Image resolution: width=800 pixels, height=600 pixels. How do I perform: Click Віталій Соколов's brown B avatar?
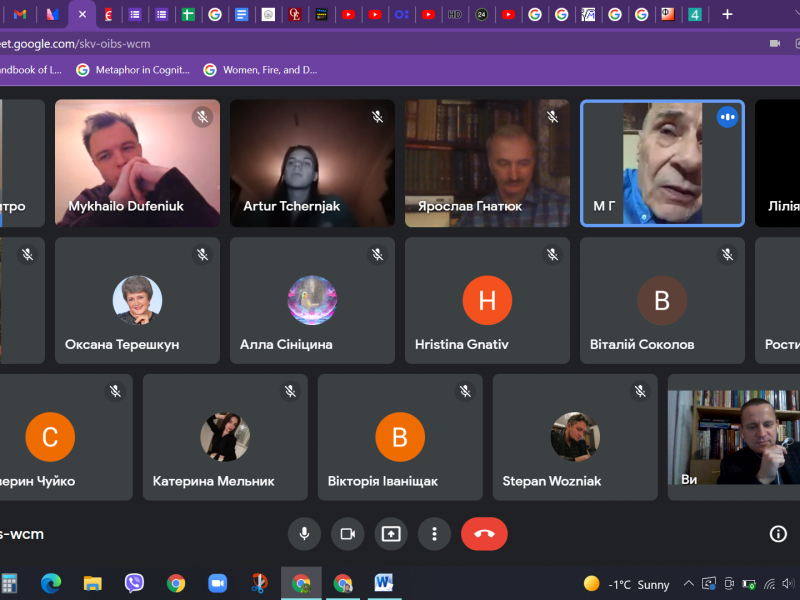click(x=662, y=300)
